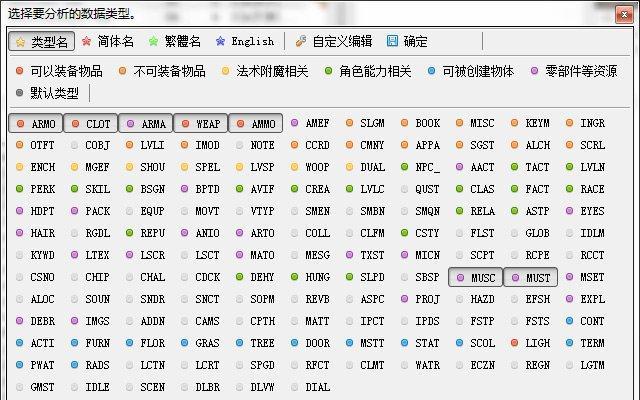Select the EXPL data type
The height and width of the screenshot is (400, 640).
586,300
